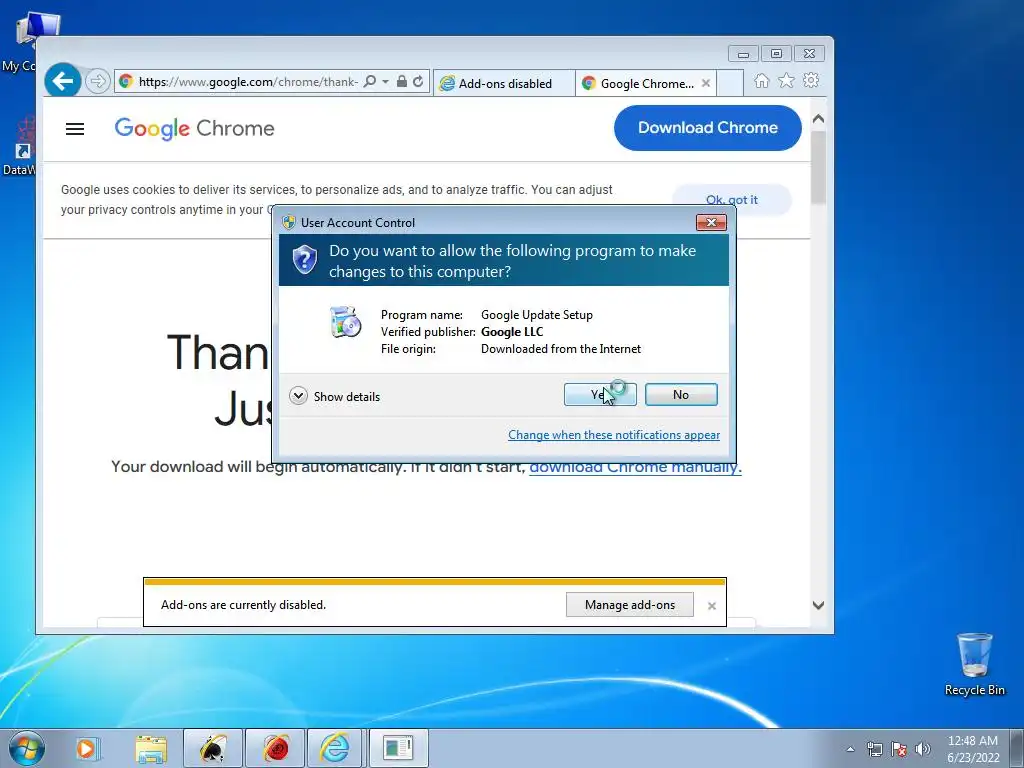Image resolution: width=1024 pixels, height=768 pixels.
Task: Click the address bar URL field
Action: 248,82
